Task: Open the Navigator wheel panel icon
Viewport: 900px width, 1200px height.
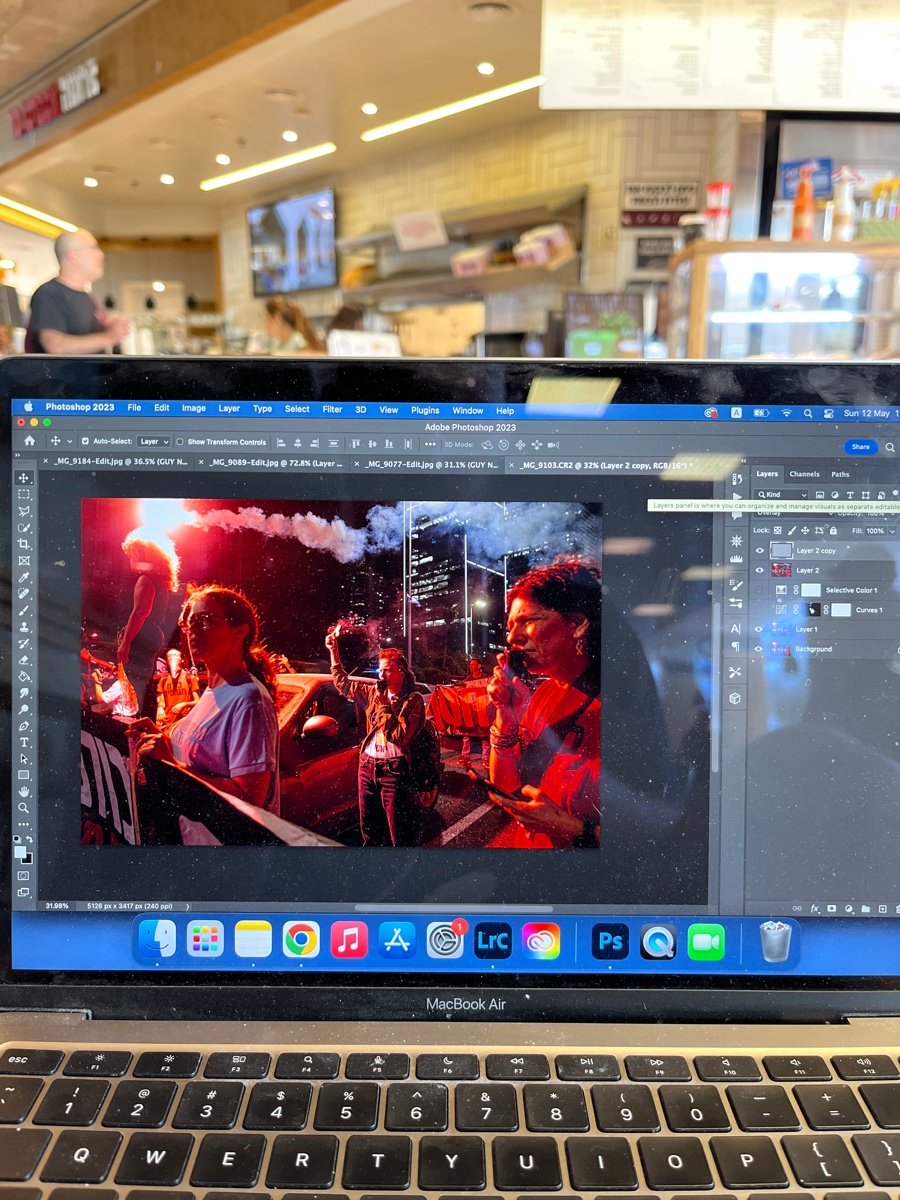Action: 736,541
